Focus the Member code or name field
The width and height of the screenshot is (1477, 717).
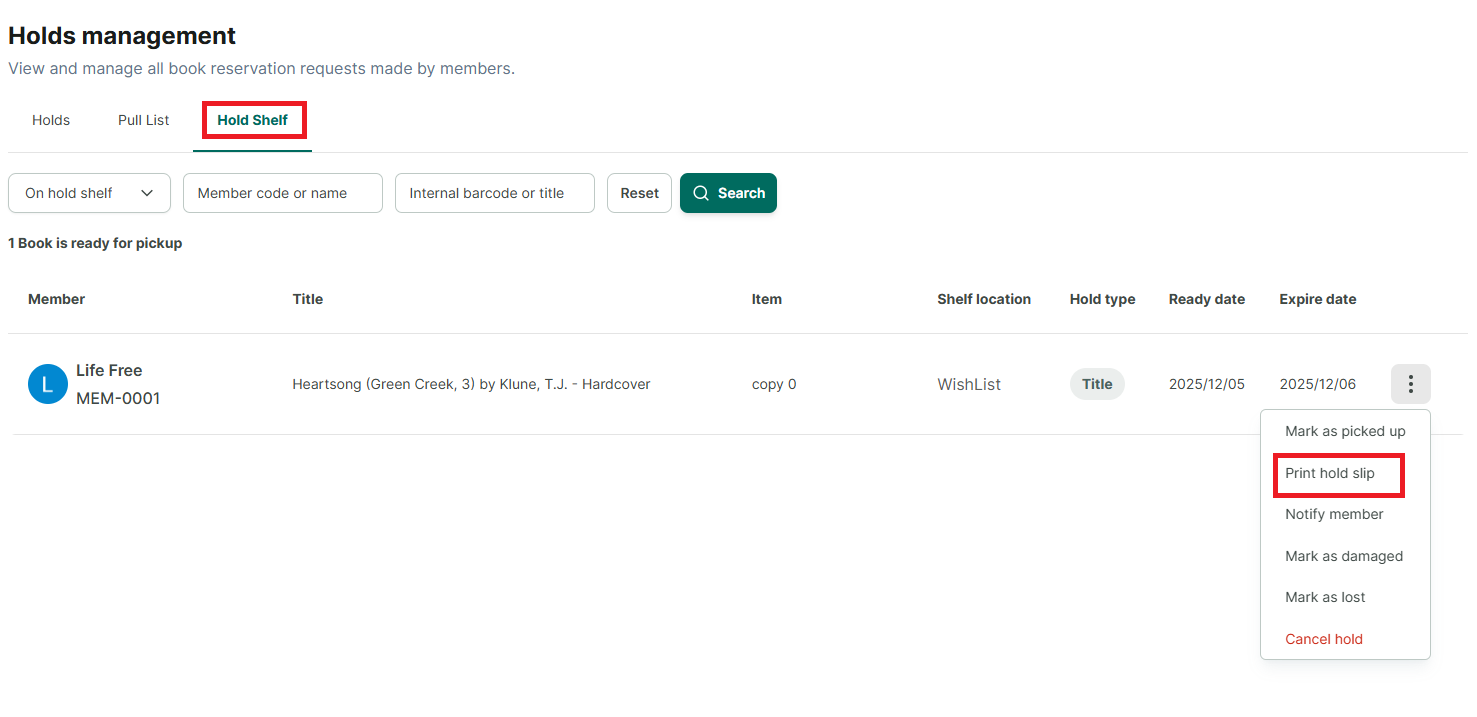pos(283,193)
